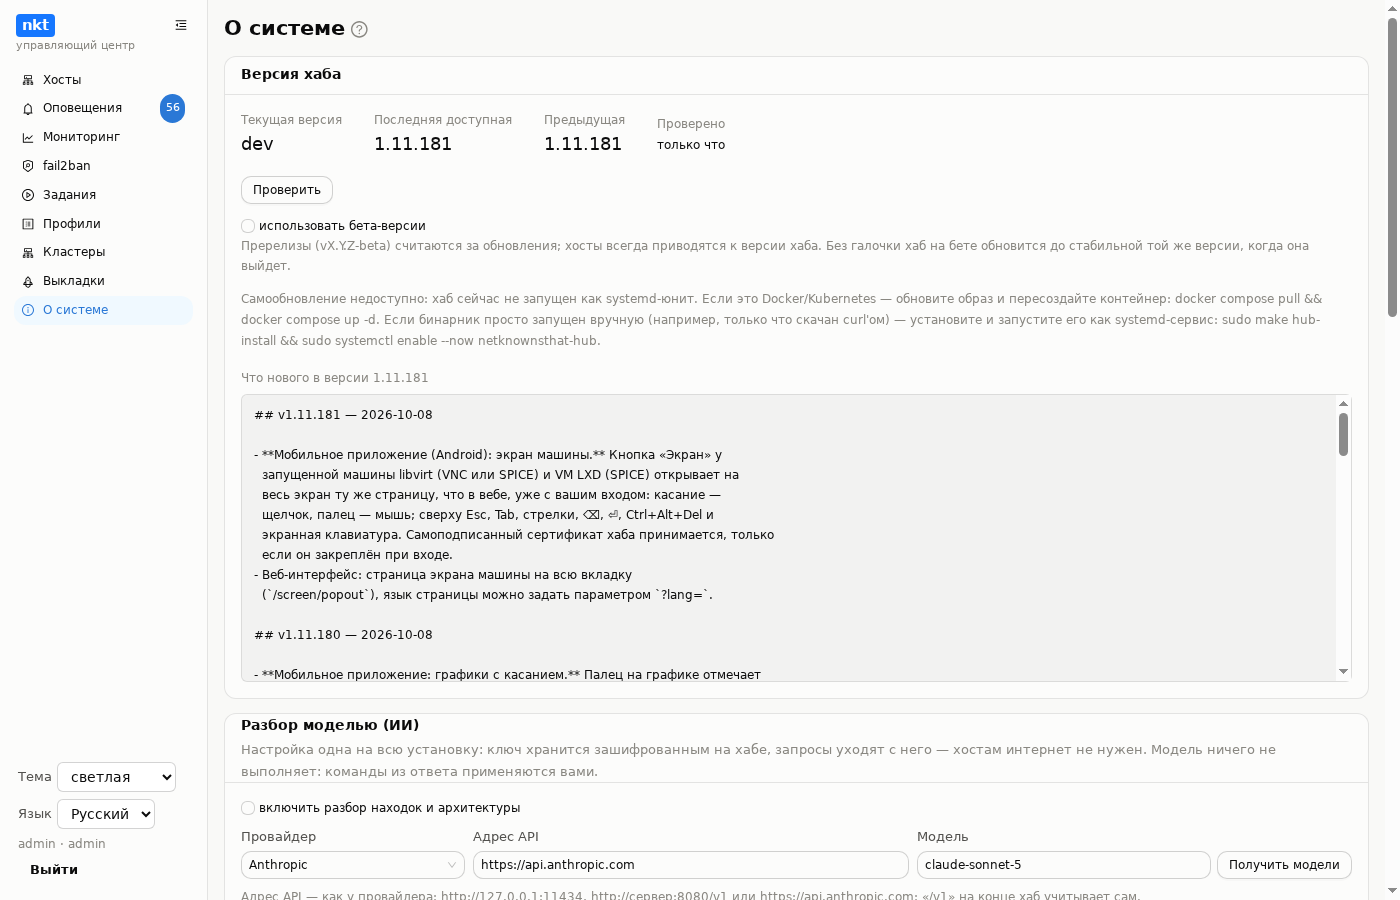
Task: Open the Язык language dropdown
Action: click(106, 814)
